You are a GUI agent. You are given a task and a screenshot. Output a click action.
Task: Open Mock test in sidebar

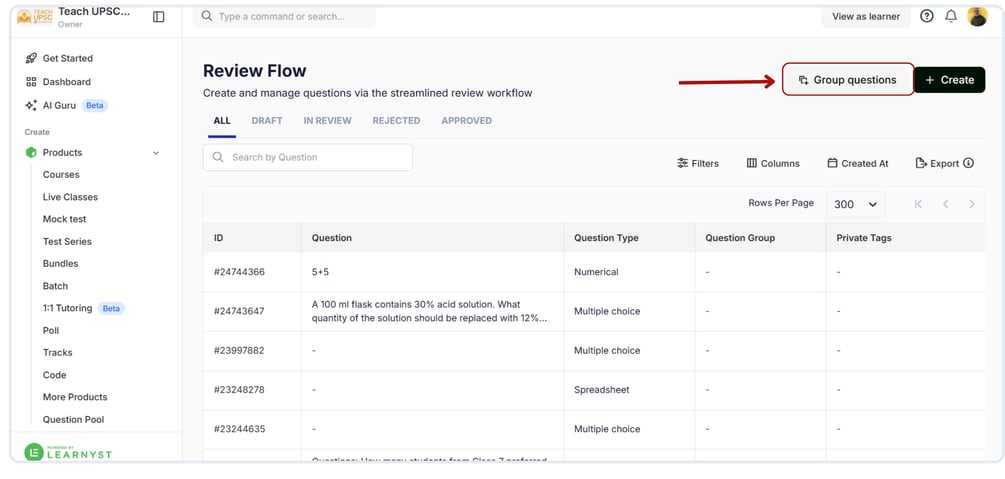tap(65, 219)
